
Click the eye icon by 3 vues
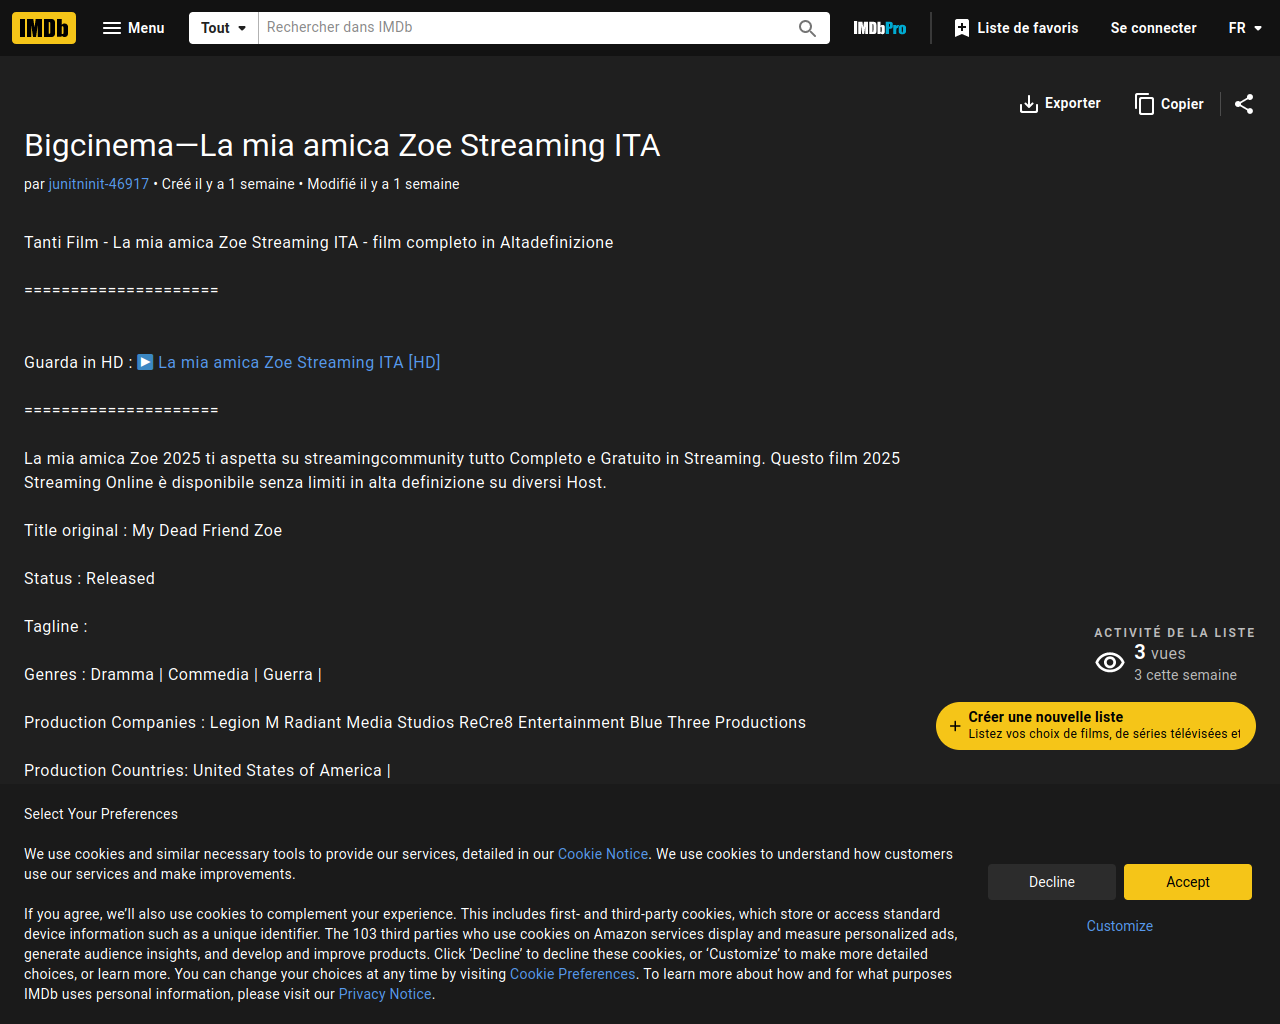coord(1110,663)
